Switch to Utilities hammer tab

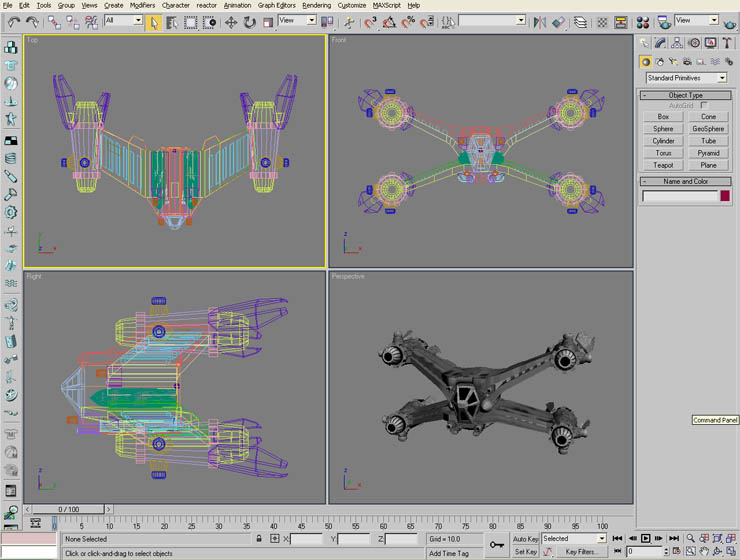726,43
